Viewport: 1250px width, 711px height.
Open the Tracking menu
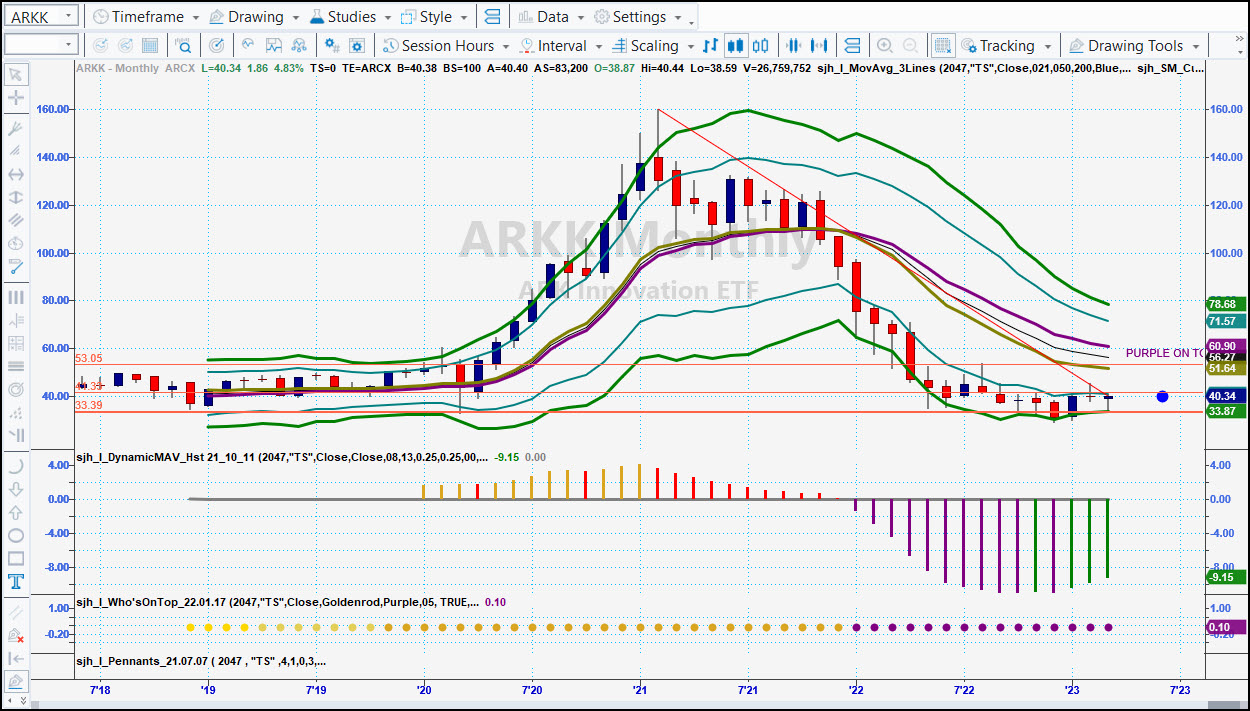pyautogui.click(x=1006, y=45)
